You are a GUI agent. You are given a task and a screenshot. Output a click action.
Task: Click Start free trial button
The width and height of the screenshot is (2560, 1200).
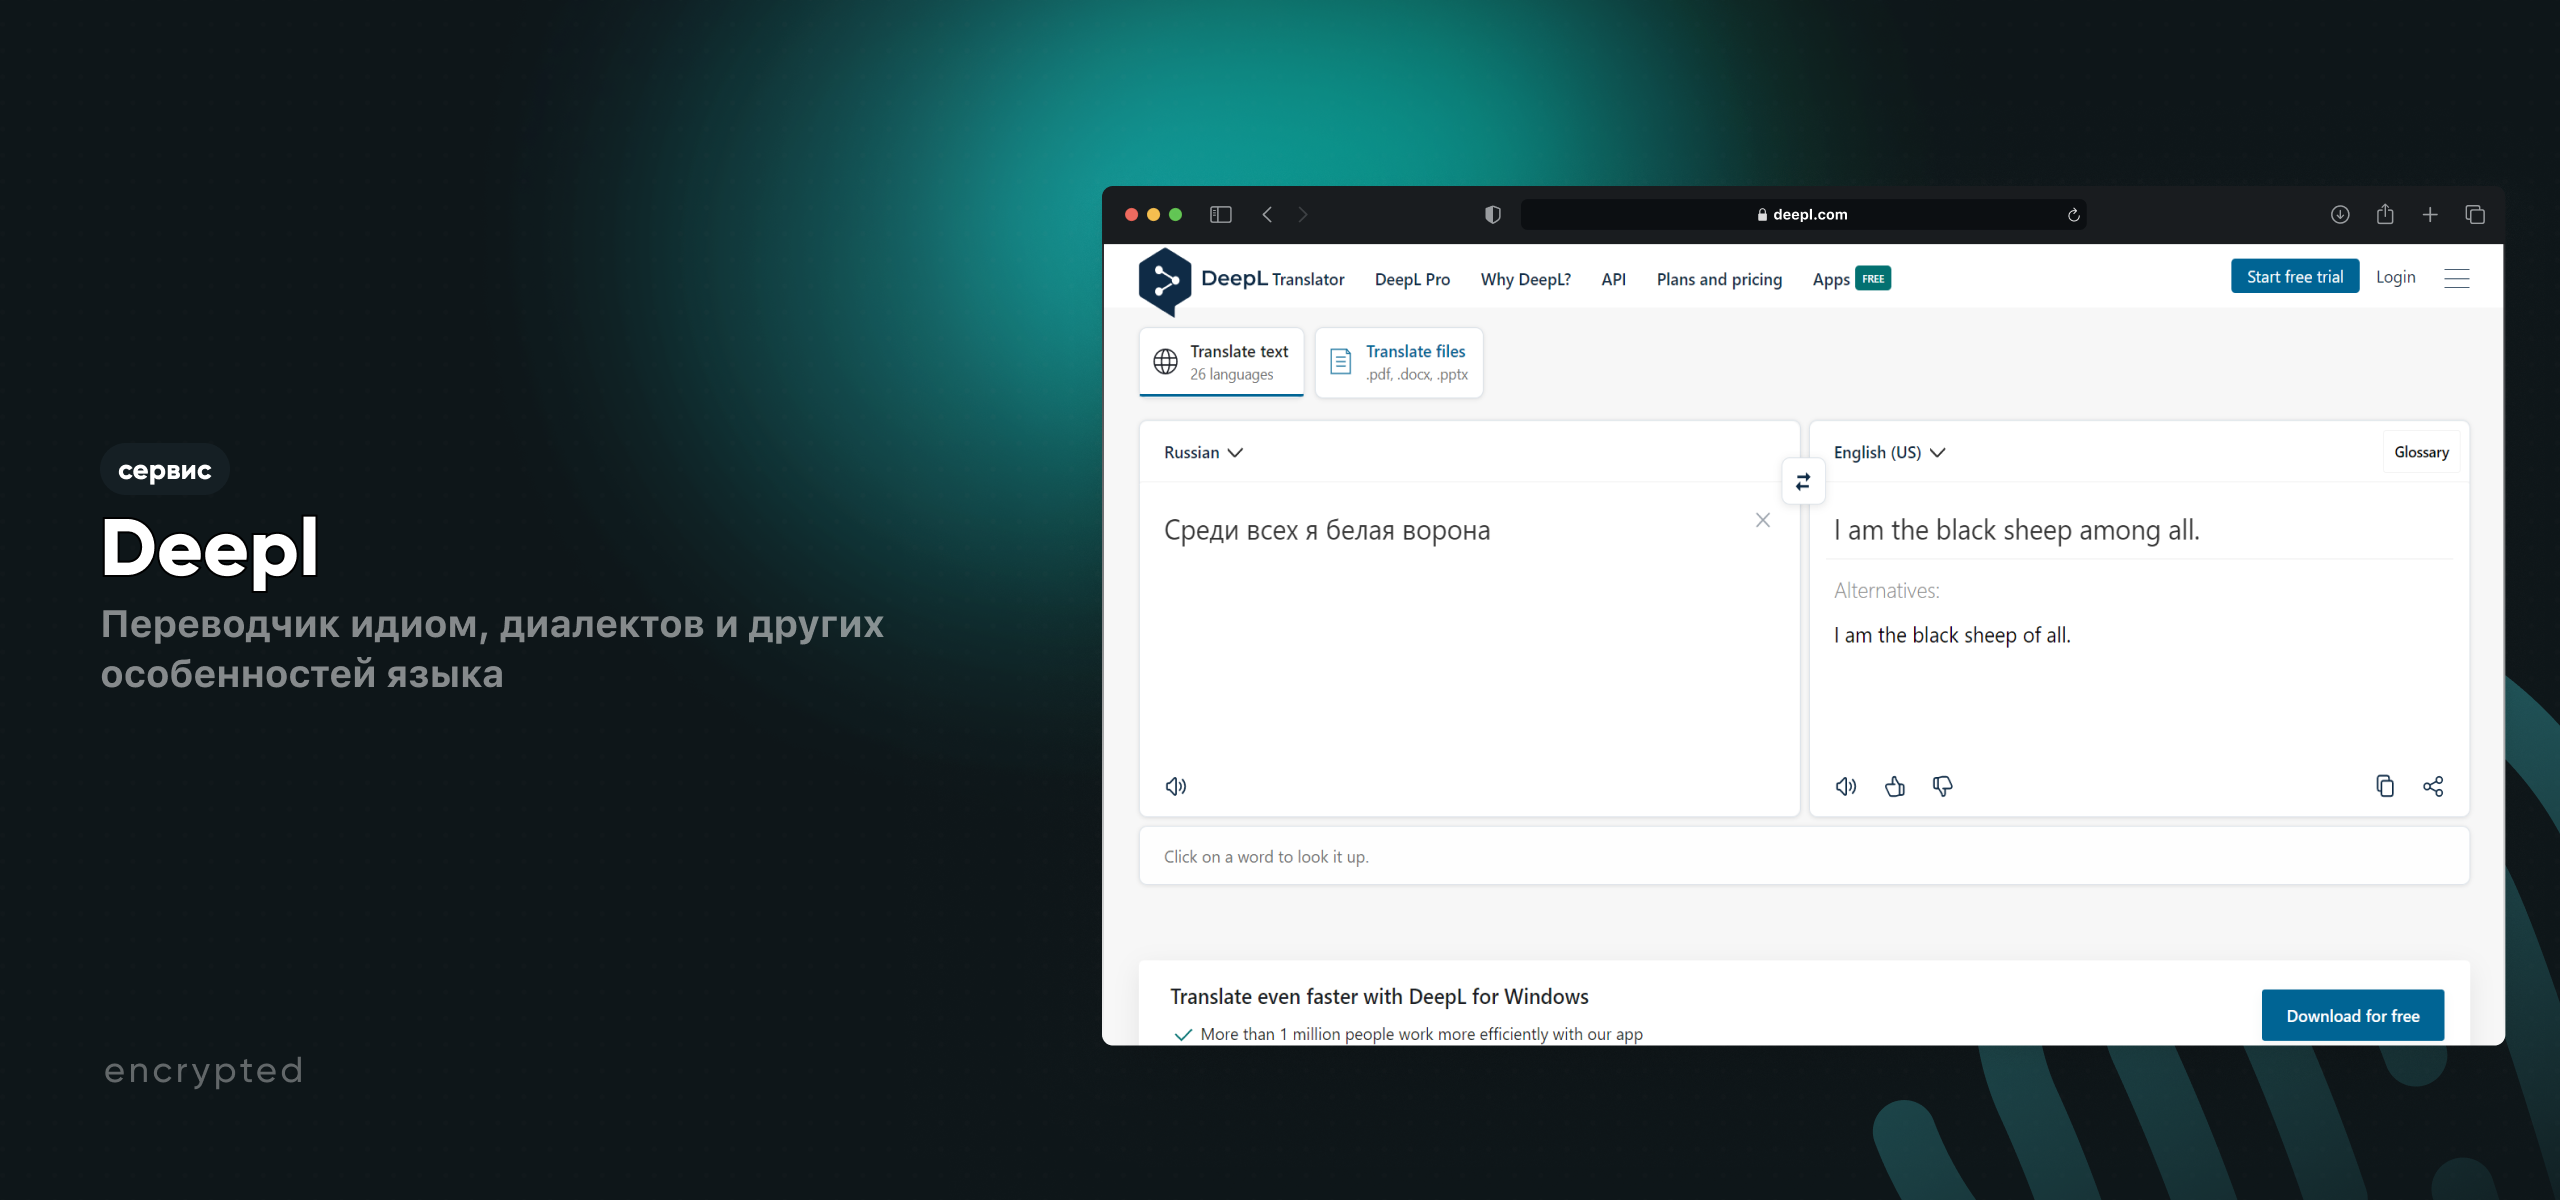coord(2294,277)
